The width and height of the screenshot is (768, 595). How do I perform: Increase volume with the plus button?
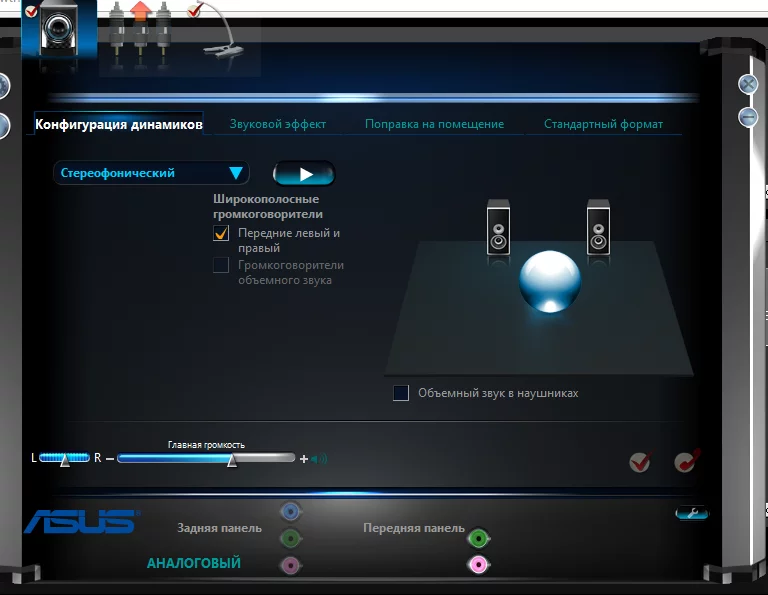tap(304, 459)
